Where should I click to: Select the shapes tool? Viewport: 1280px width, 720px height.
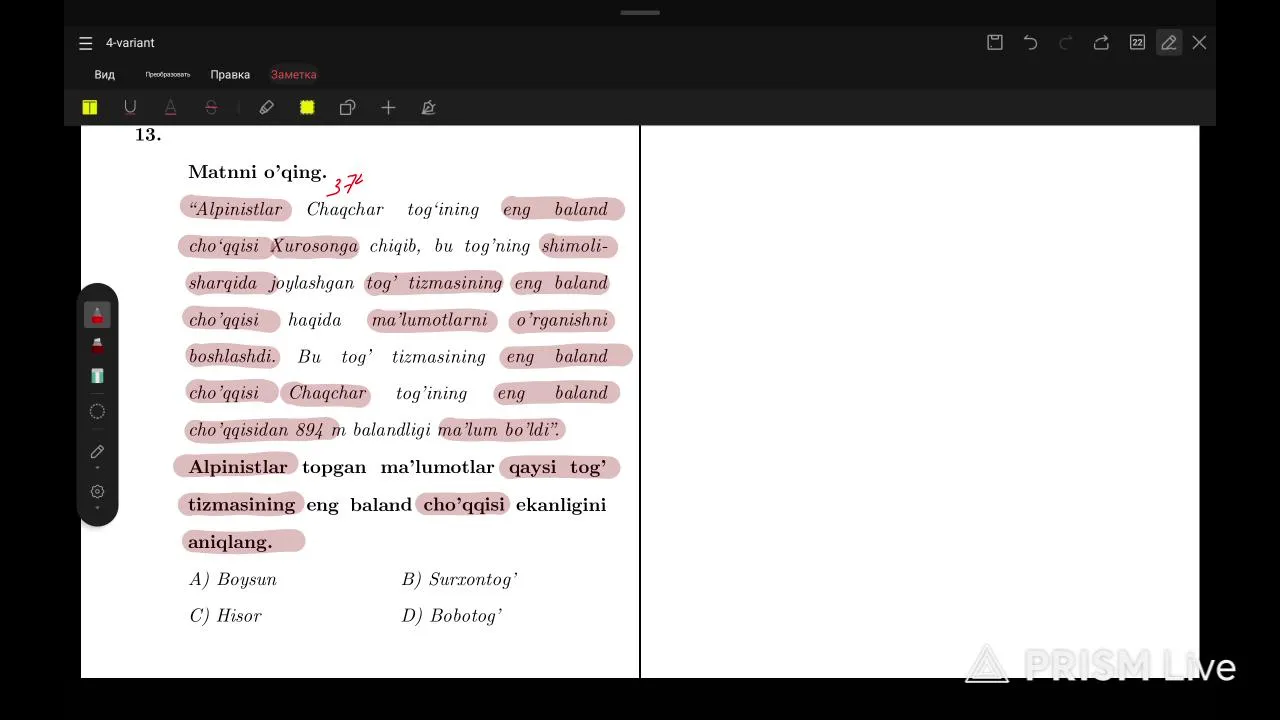(x=347, y=108)
